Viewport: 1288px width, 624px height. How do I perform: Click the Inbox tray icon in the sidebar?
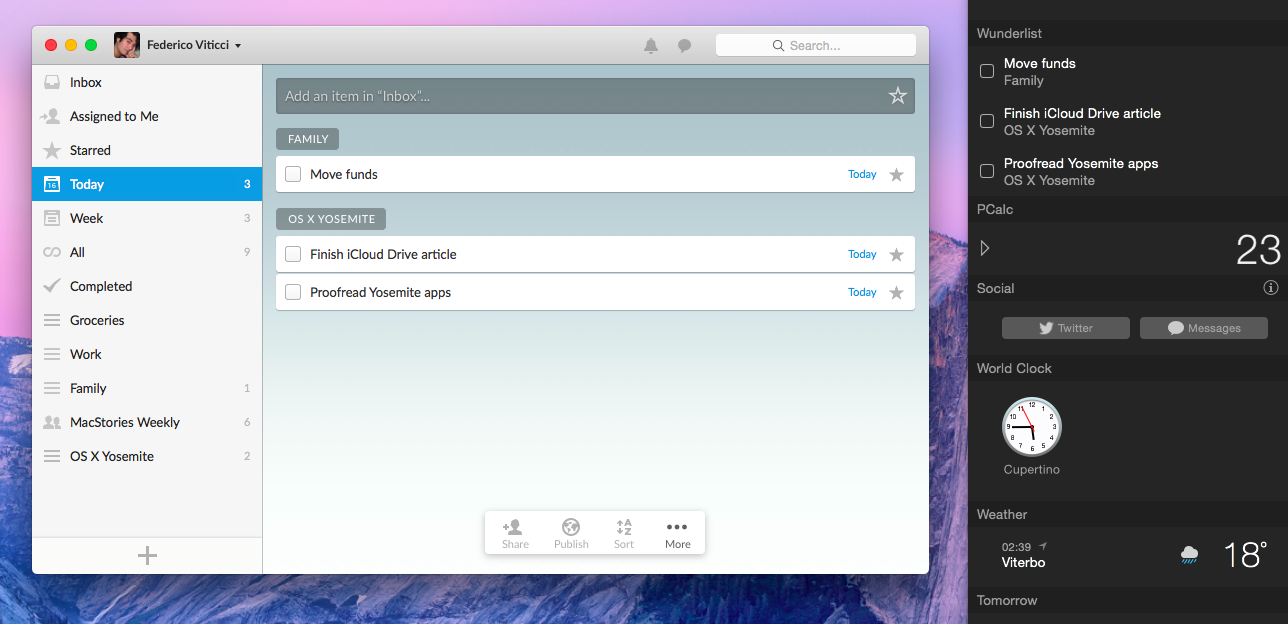[52, 82]
